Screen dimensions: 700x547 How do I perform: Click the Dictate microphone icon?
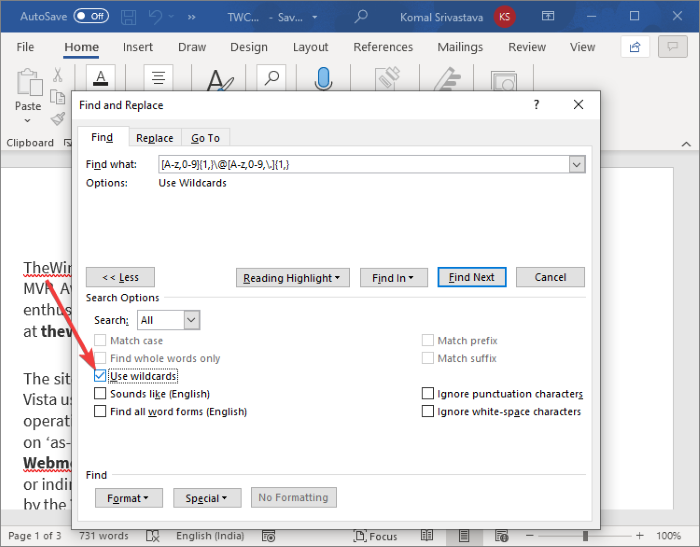pos(323,78)
